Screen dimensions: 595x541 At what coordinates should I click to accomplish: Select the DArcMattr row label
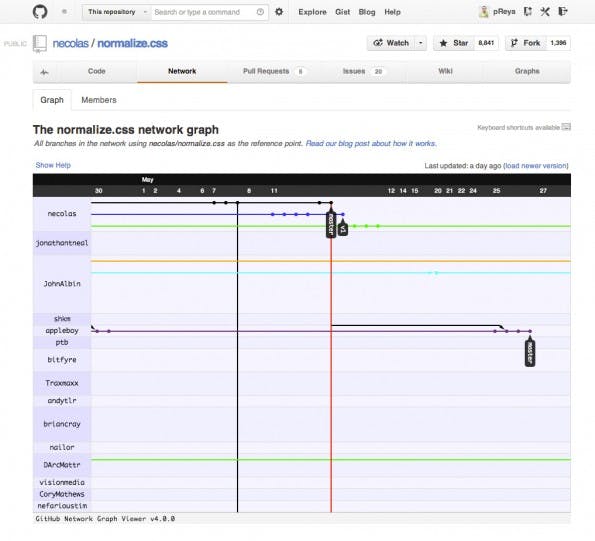[x=62, y=465]
